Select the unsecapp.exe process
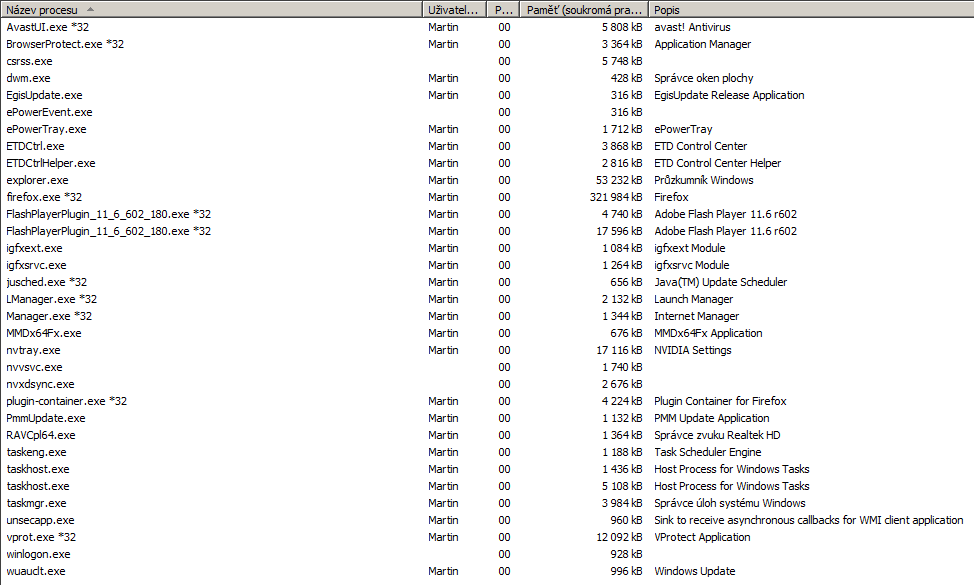The height and width of the screenshot is (585, 974). click(x=40, y=520)
